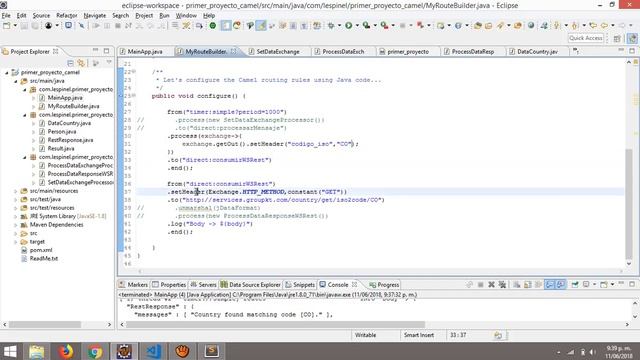Click the Console horizontal scrollbar
The width and height of the screenshot is (640, 360).
[276, 324]
